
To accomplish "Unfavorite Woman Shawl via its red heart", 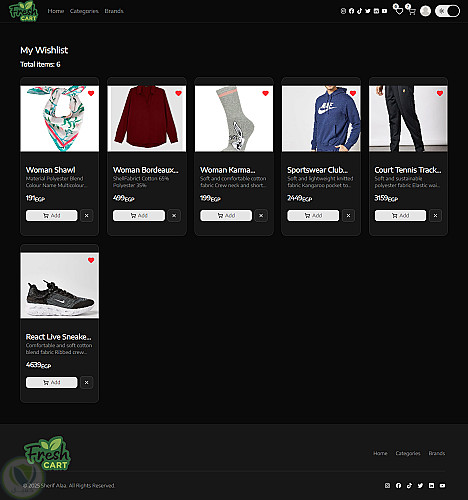I will pos(91,93).
